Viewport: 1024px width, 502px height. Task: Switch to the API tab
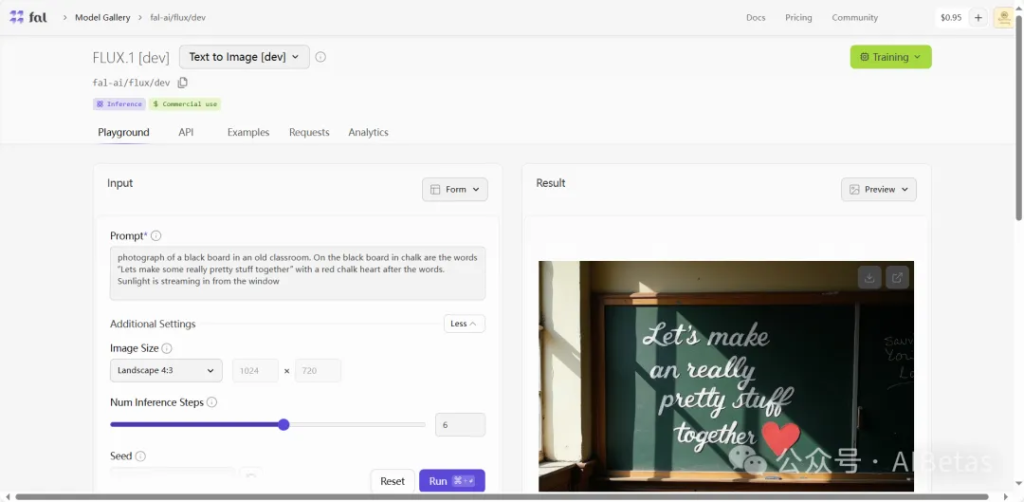pyautogui.click(x=186, y=132)
